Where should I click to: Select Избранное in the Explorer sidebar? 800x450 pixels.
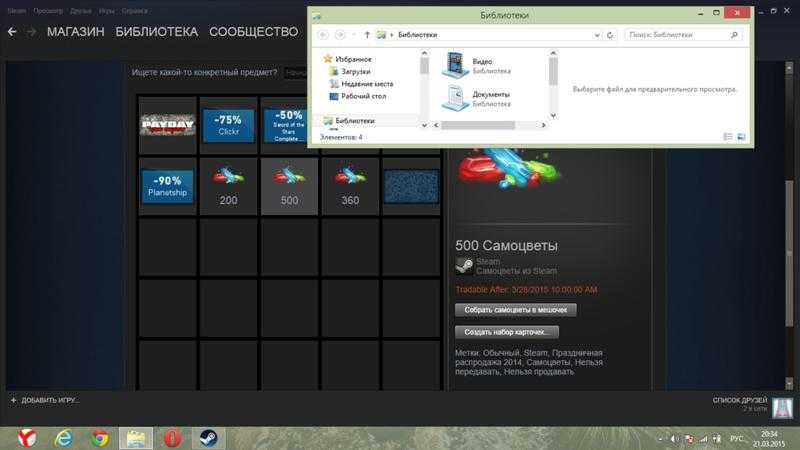pos(353,59)
